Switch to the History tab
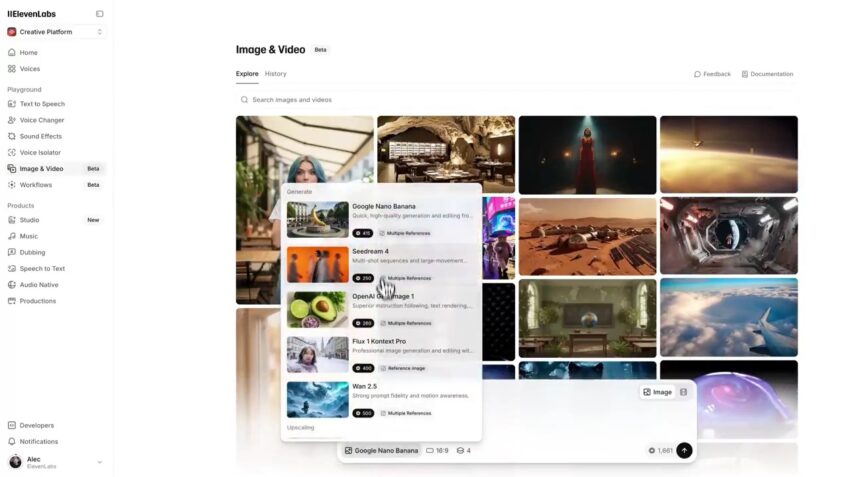The width and height of the screenshot is (850, 477). click(275, 74)
